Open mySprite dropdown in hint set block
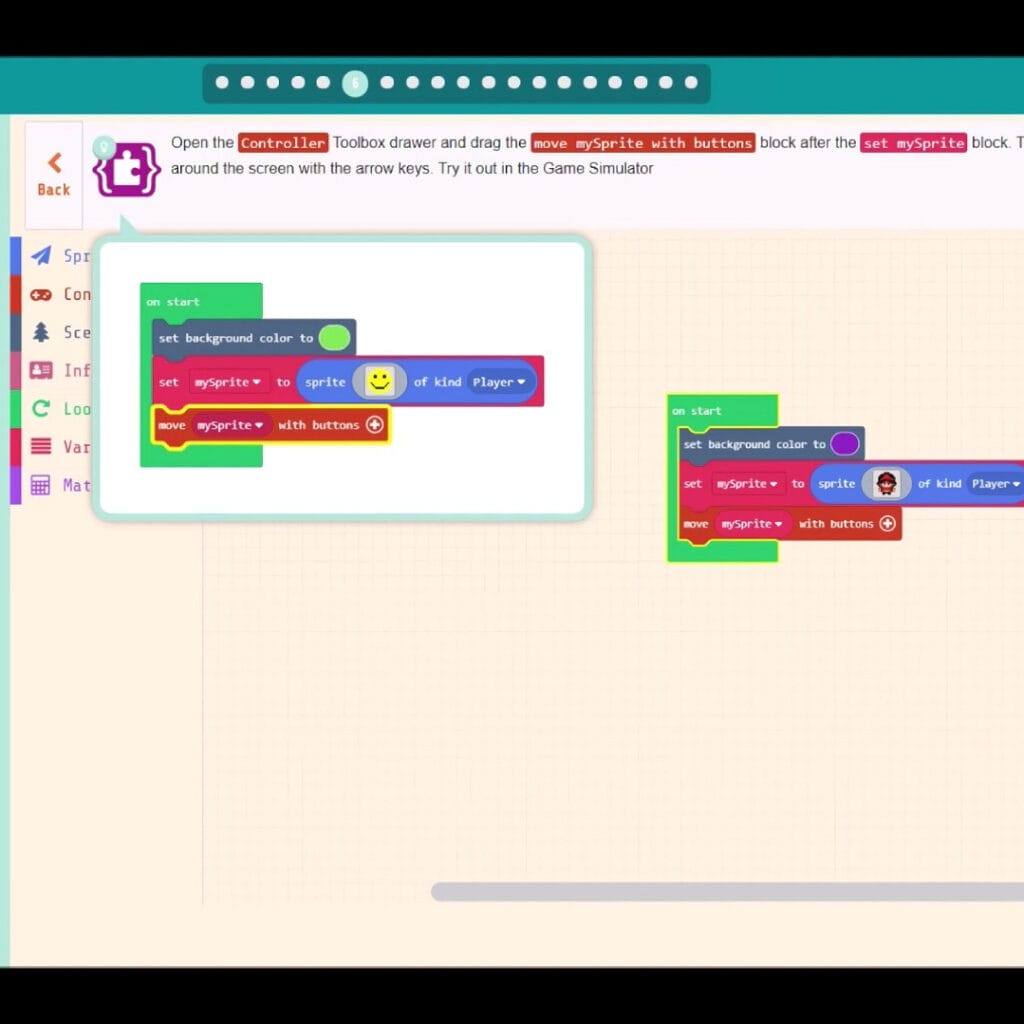 tap(228, 382)
